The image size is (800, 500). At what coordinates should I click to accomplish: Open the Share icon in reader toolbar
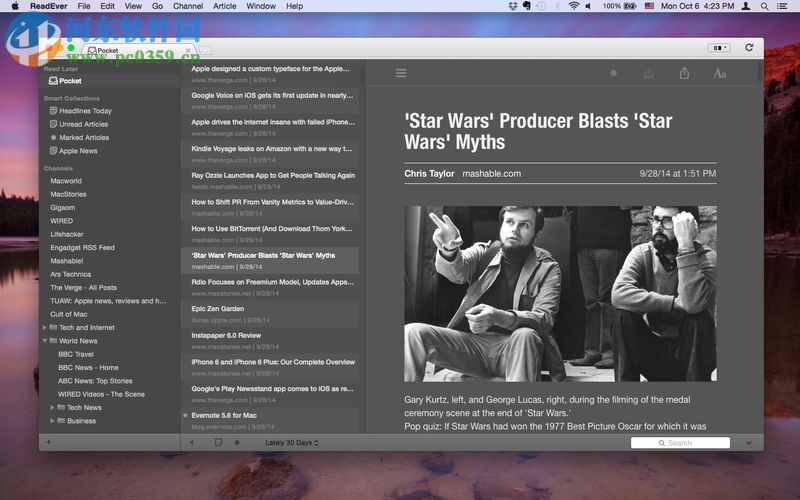[x=684, y=73]
